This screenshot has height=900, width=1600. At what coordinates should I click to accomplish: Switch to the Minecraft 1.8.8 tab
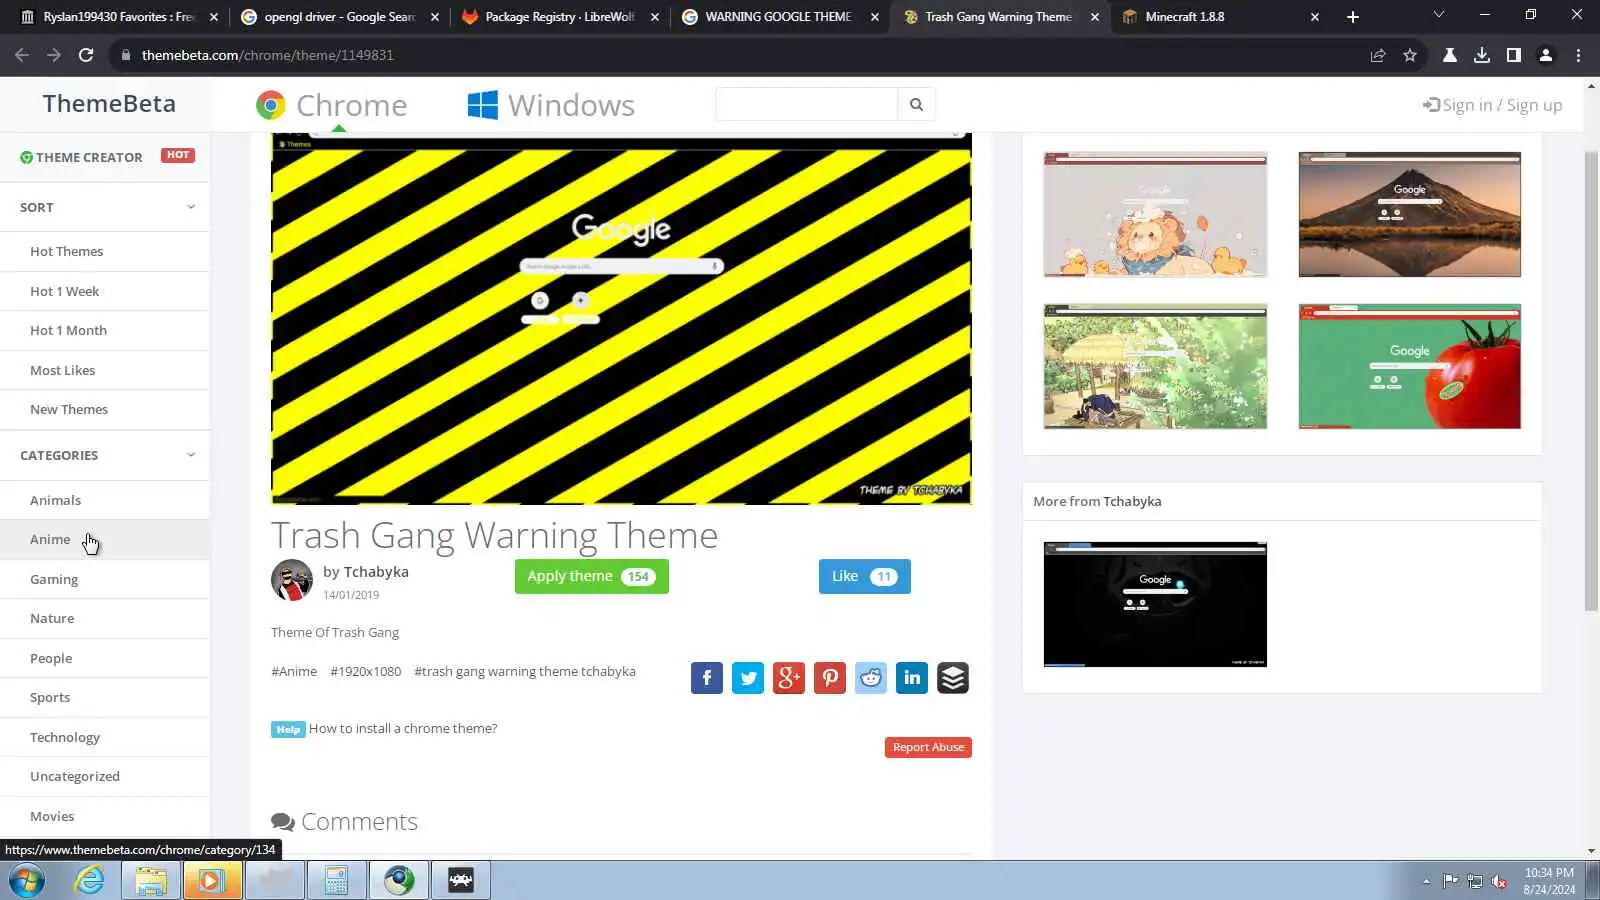coord(1220,17)
